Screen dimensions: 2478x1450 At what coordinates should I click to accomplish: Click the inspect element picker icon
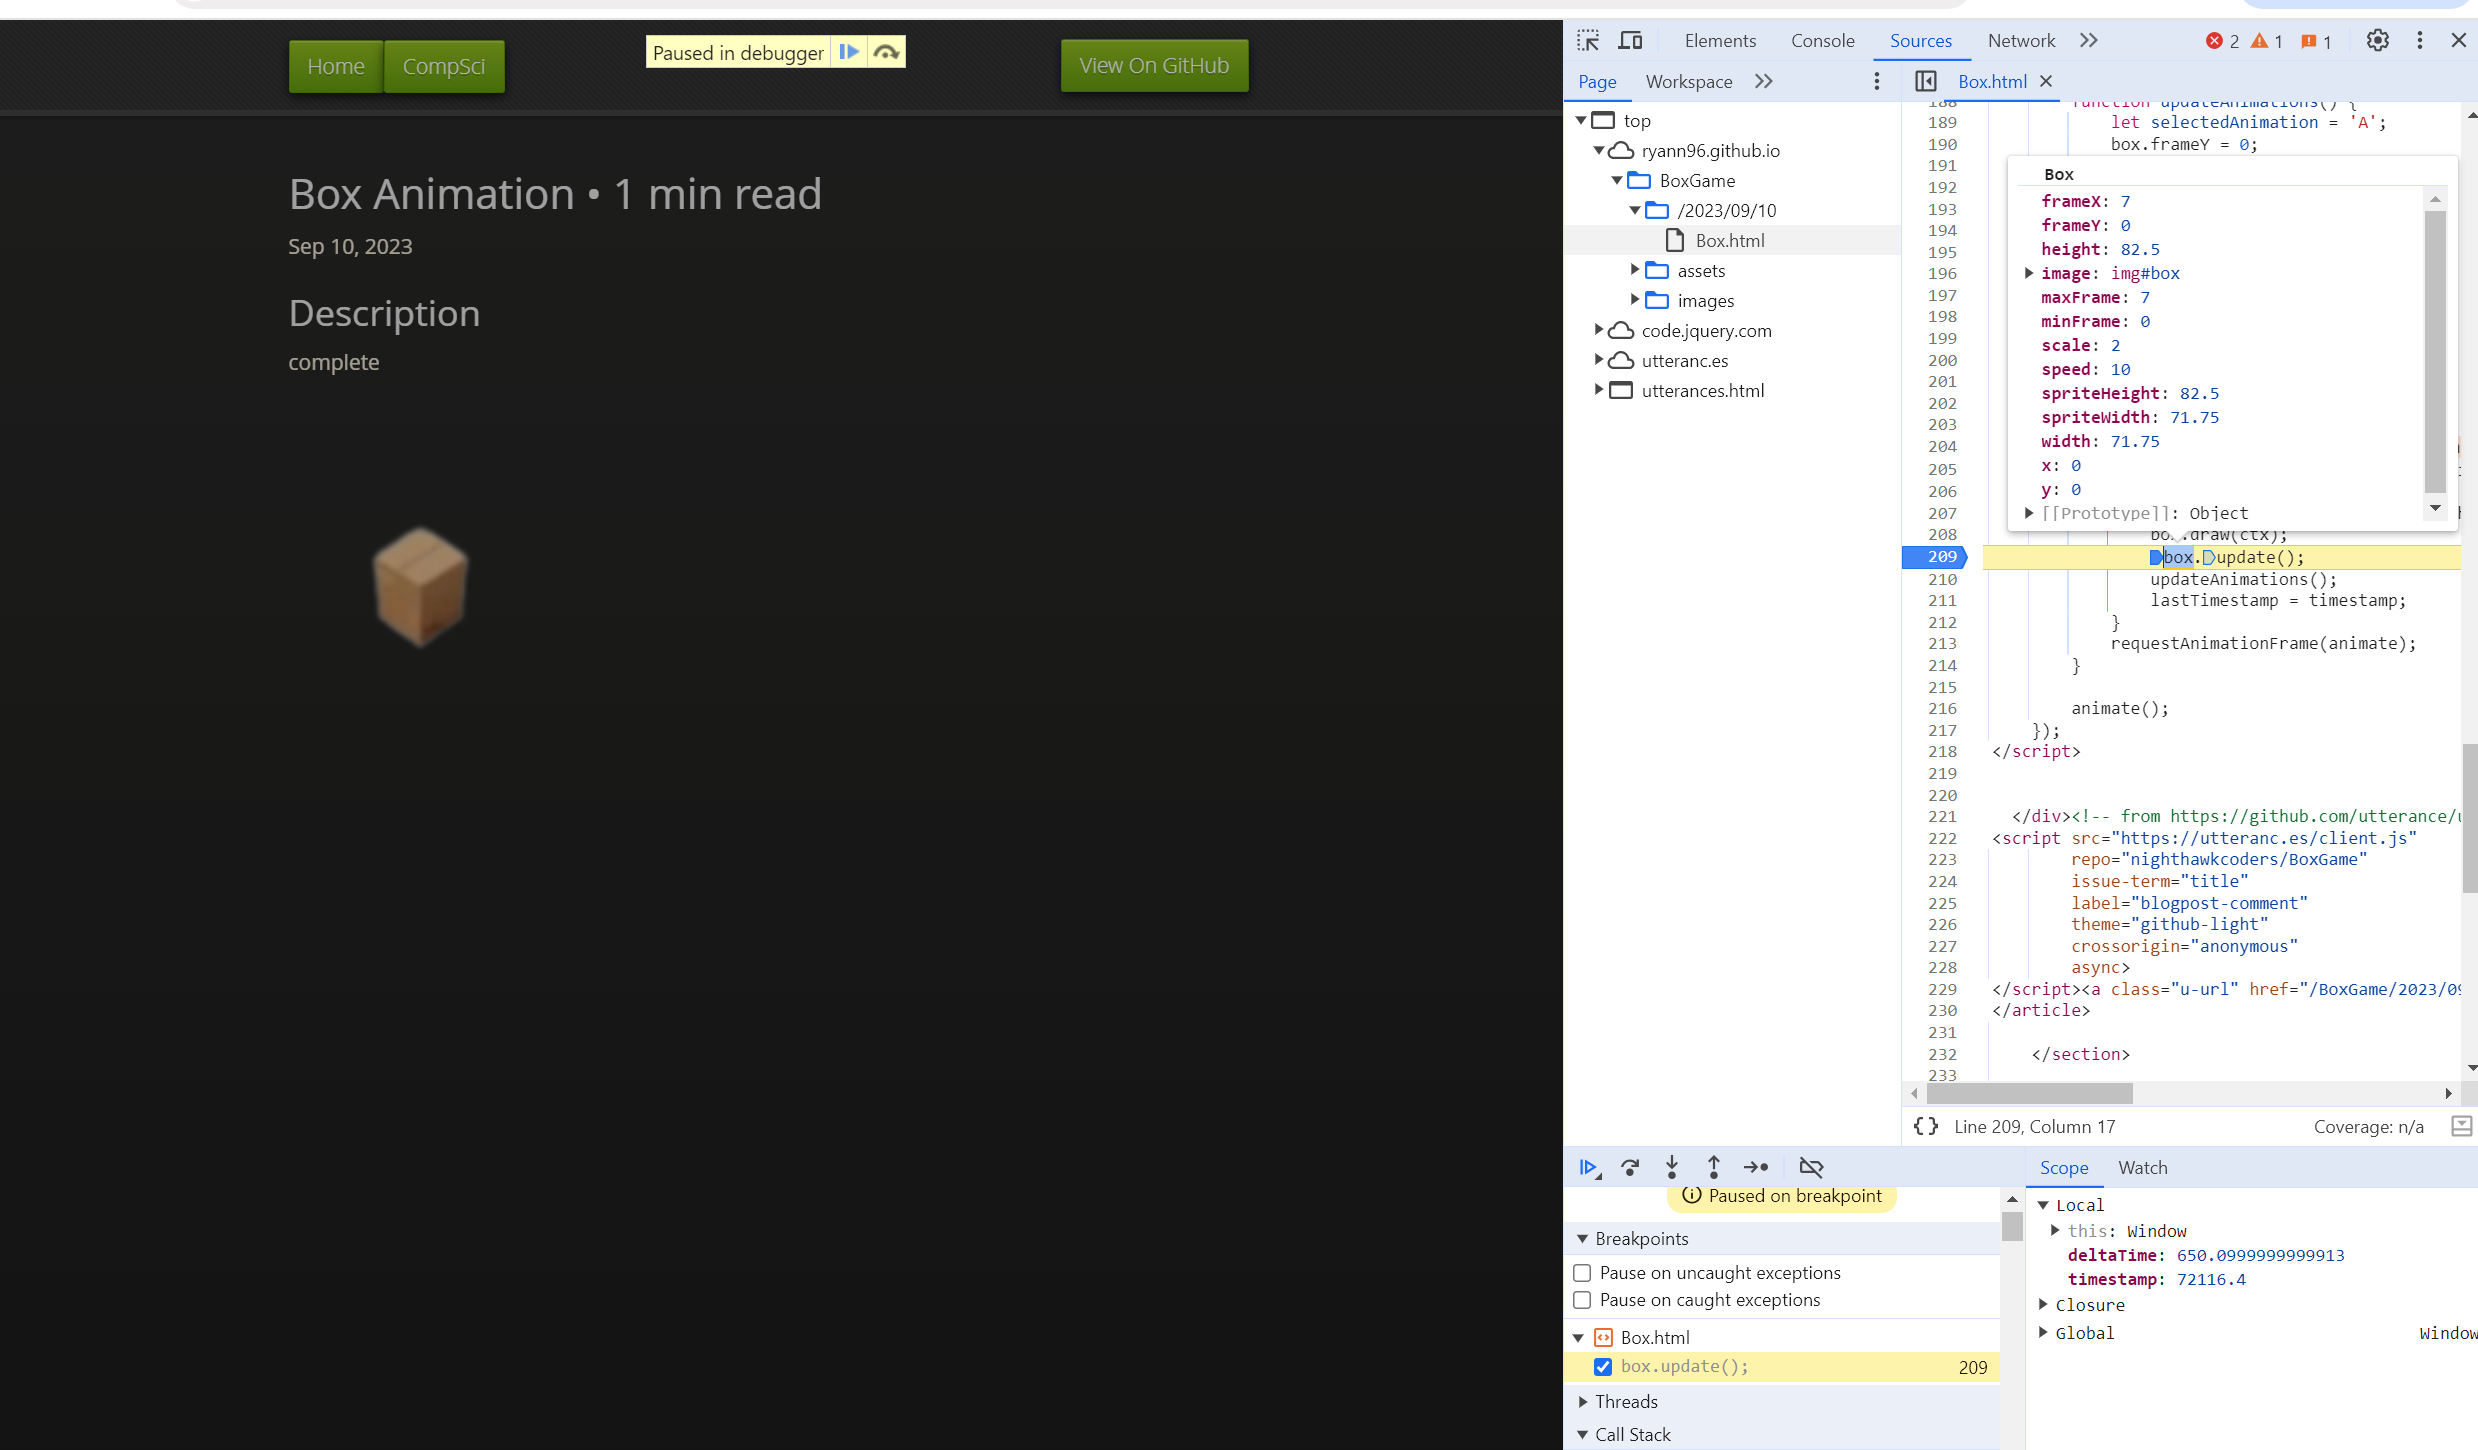[1588, 41]
